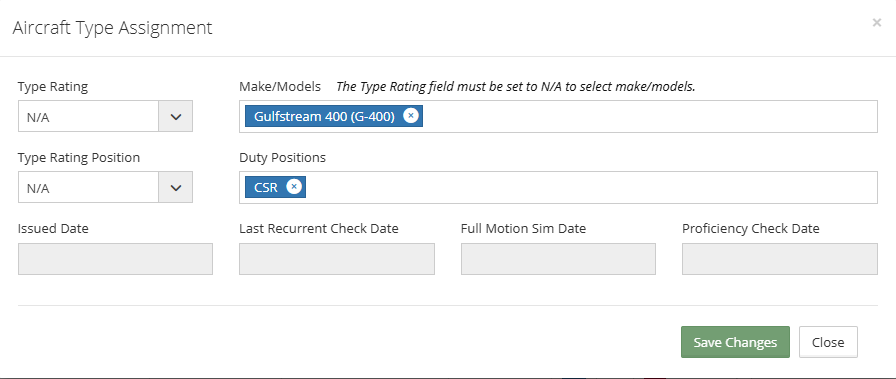Expand the Type Rating dropdown arrow

point(176,117)
